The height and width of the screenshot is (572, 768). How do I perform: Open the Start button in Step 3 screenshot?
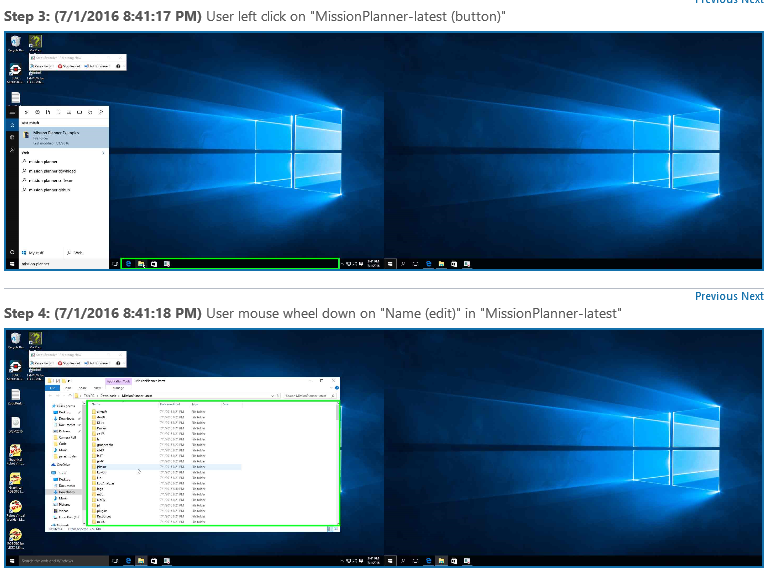[x=12, y=264]
